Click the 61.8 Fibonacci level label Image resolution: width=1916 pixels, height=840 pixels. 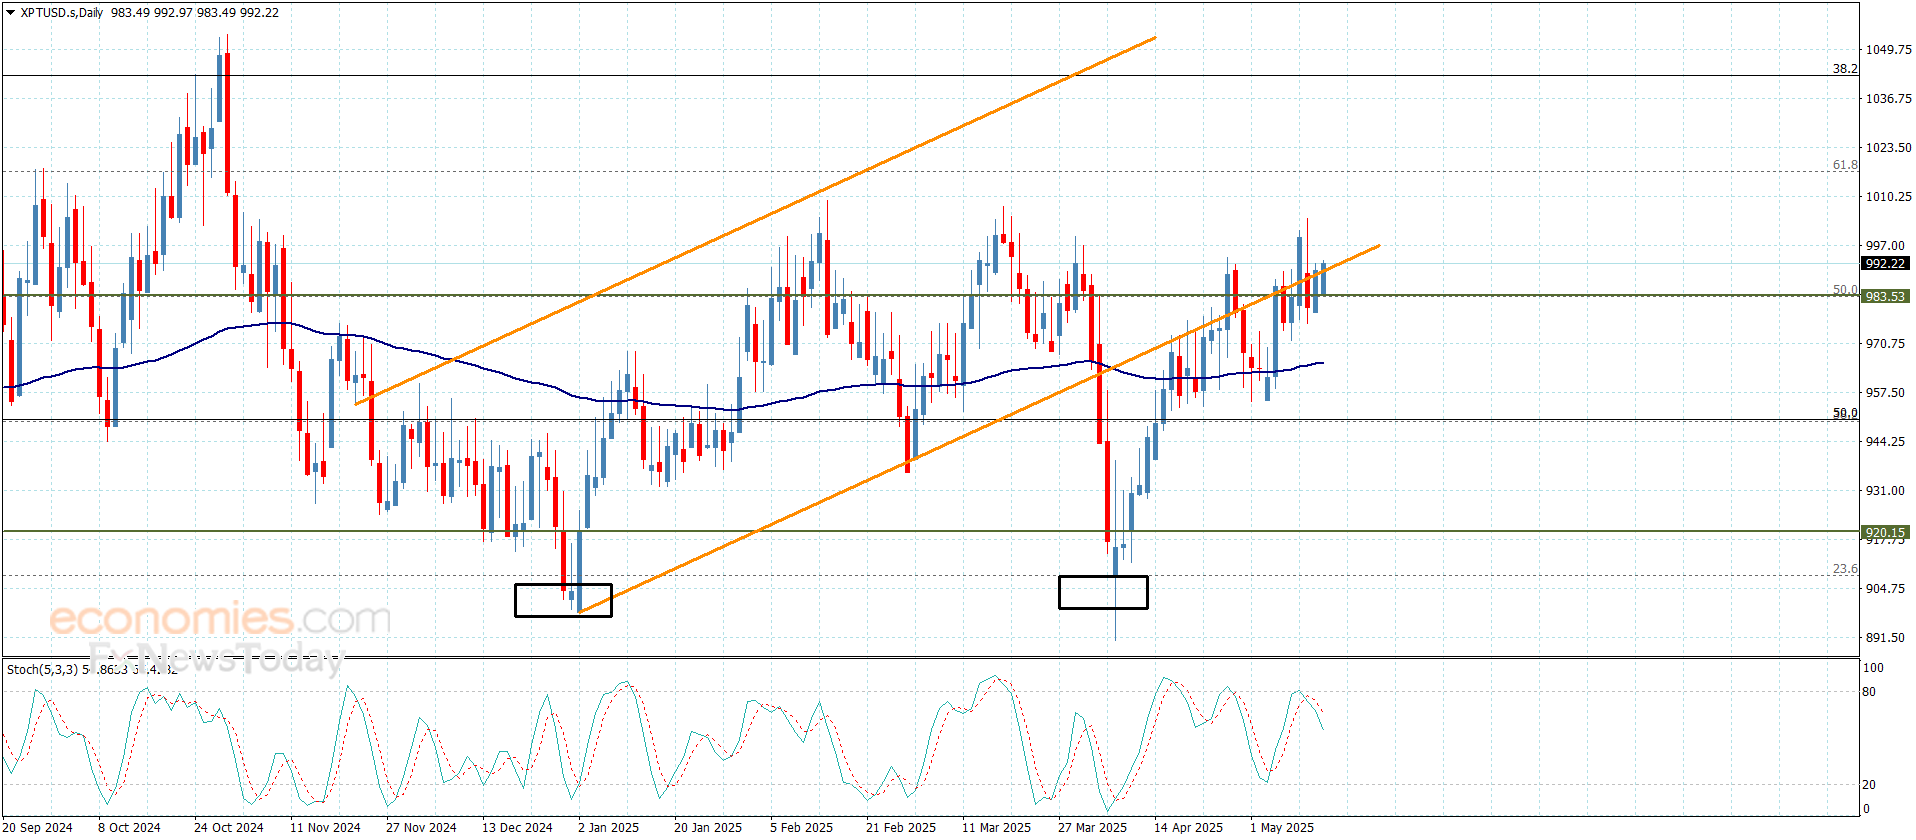pyautogui.click(x=1844, y=165)
